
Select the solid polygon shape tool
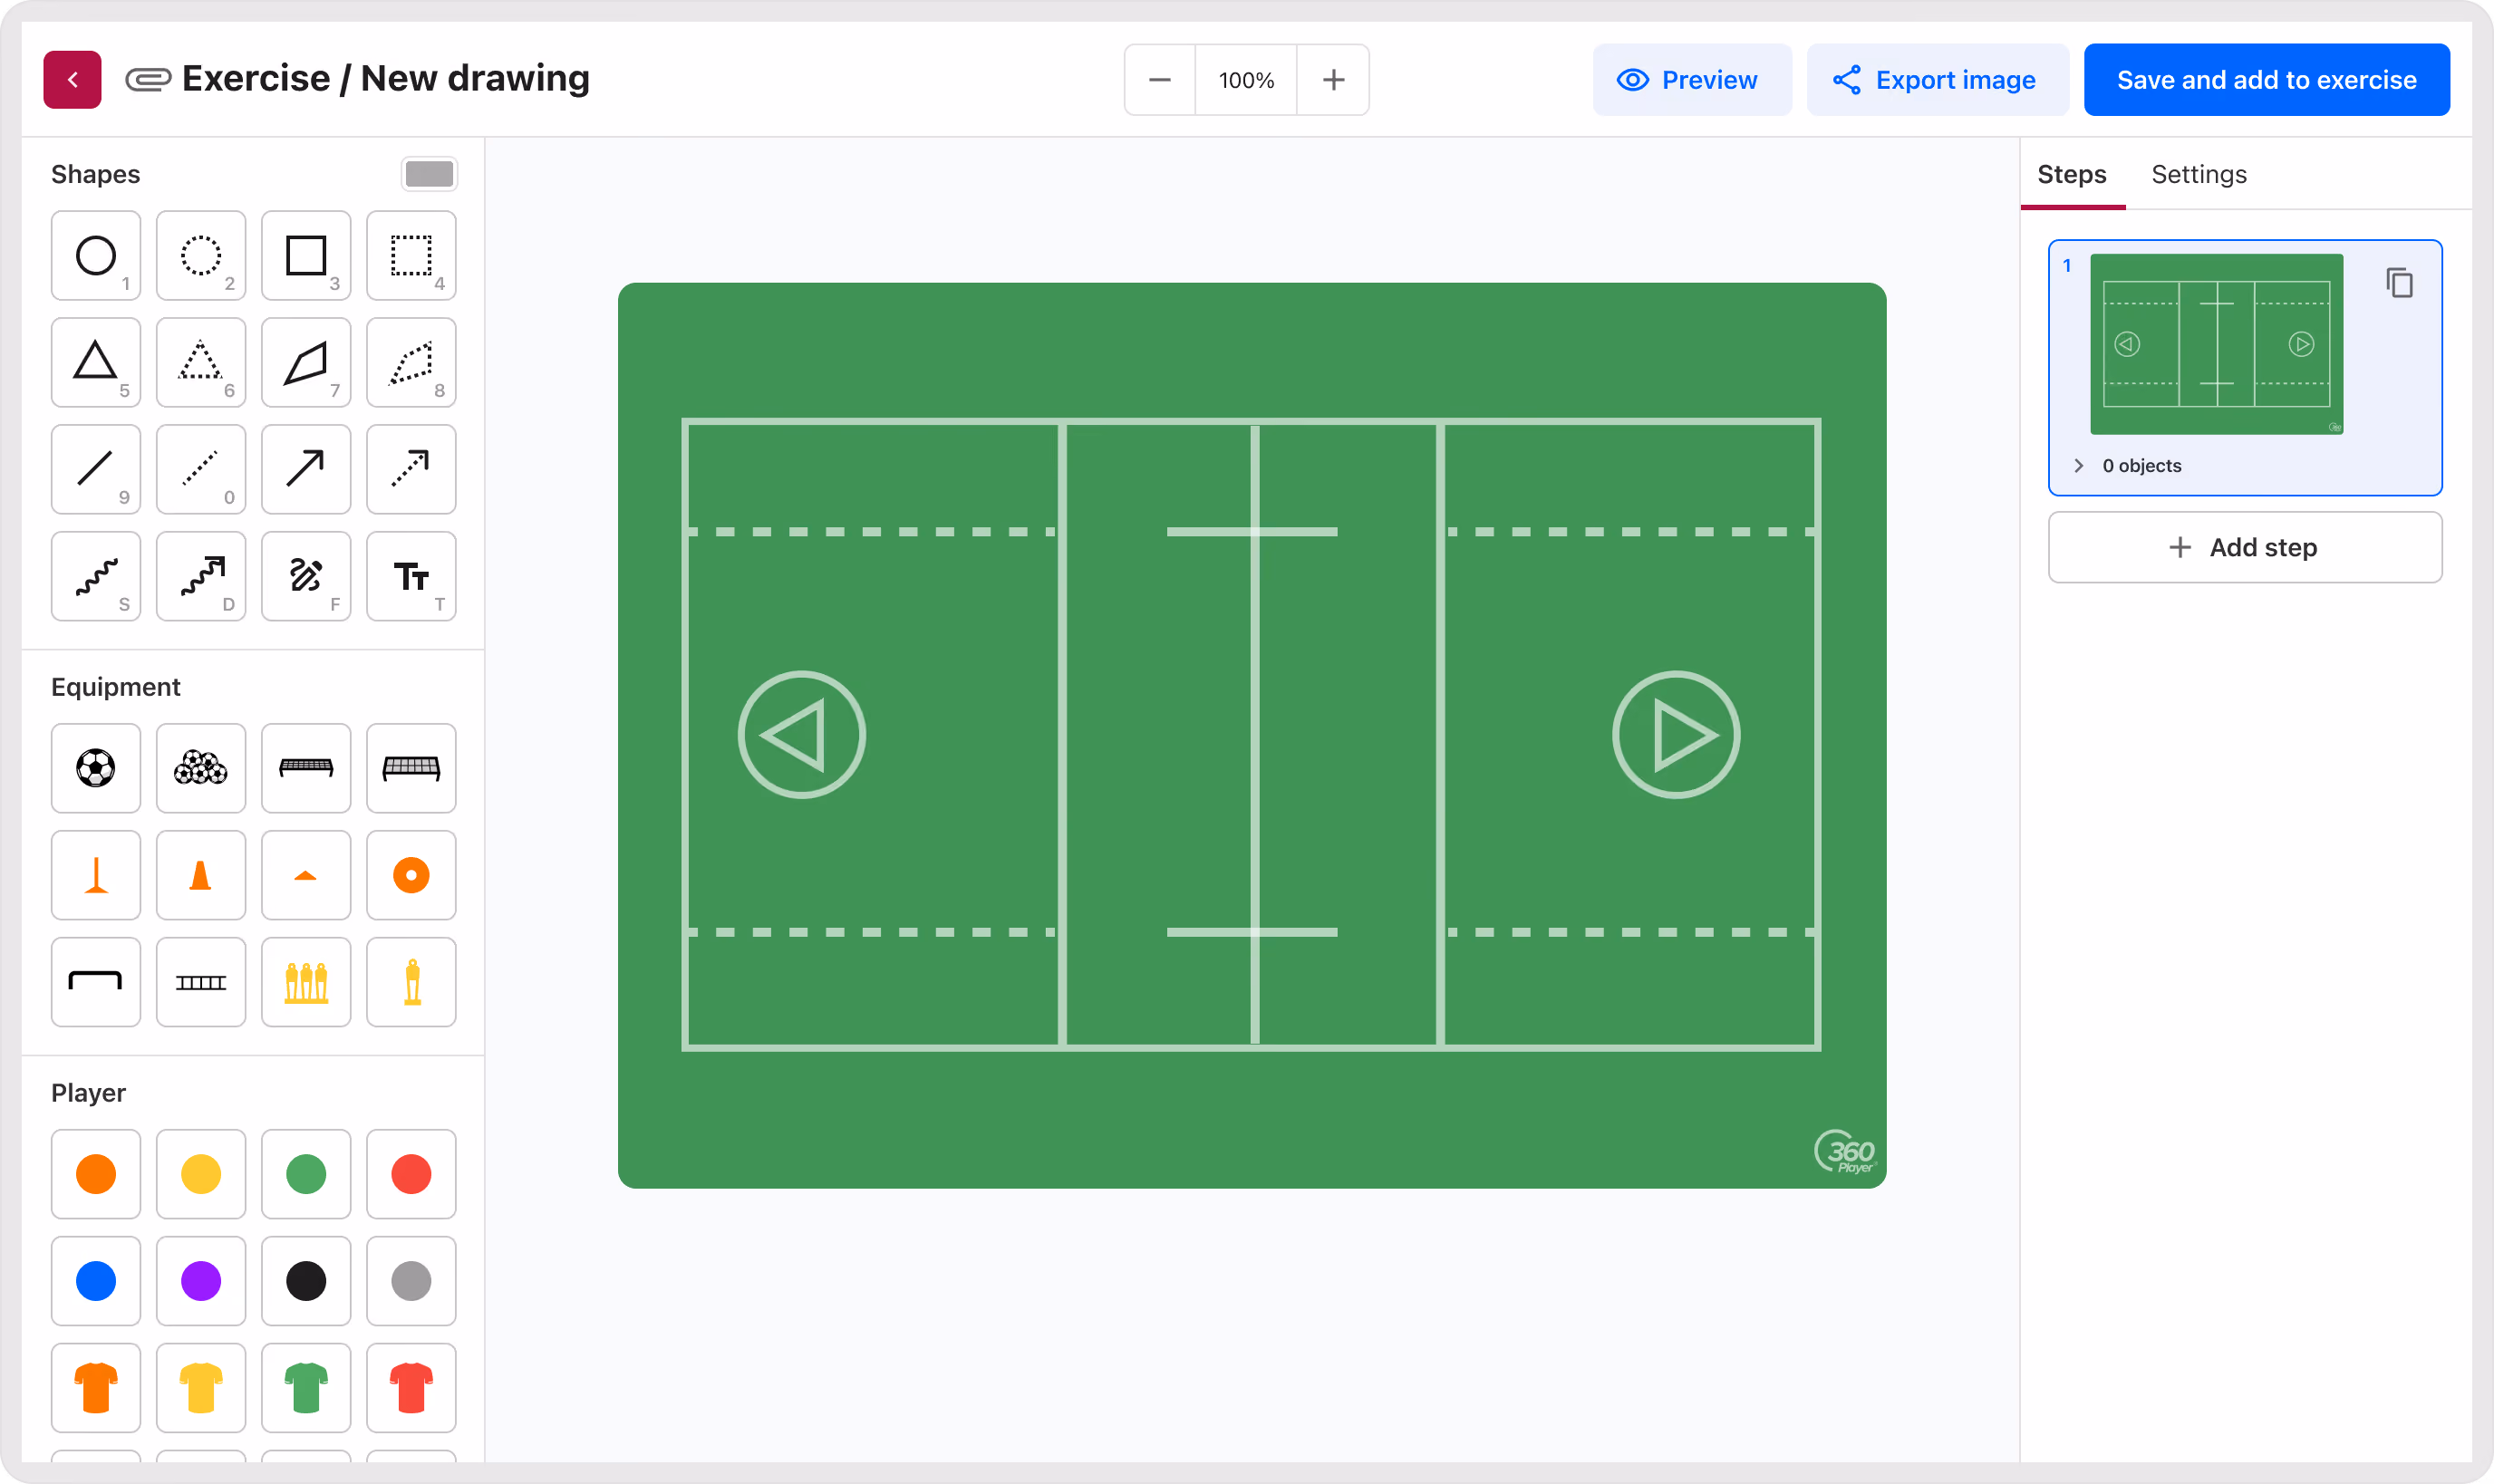click(x=306, y=362)
